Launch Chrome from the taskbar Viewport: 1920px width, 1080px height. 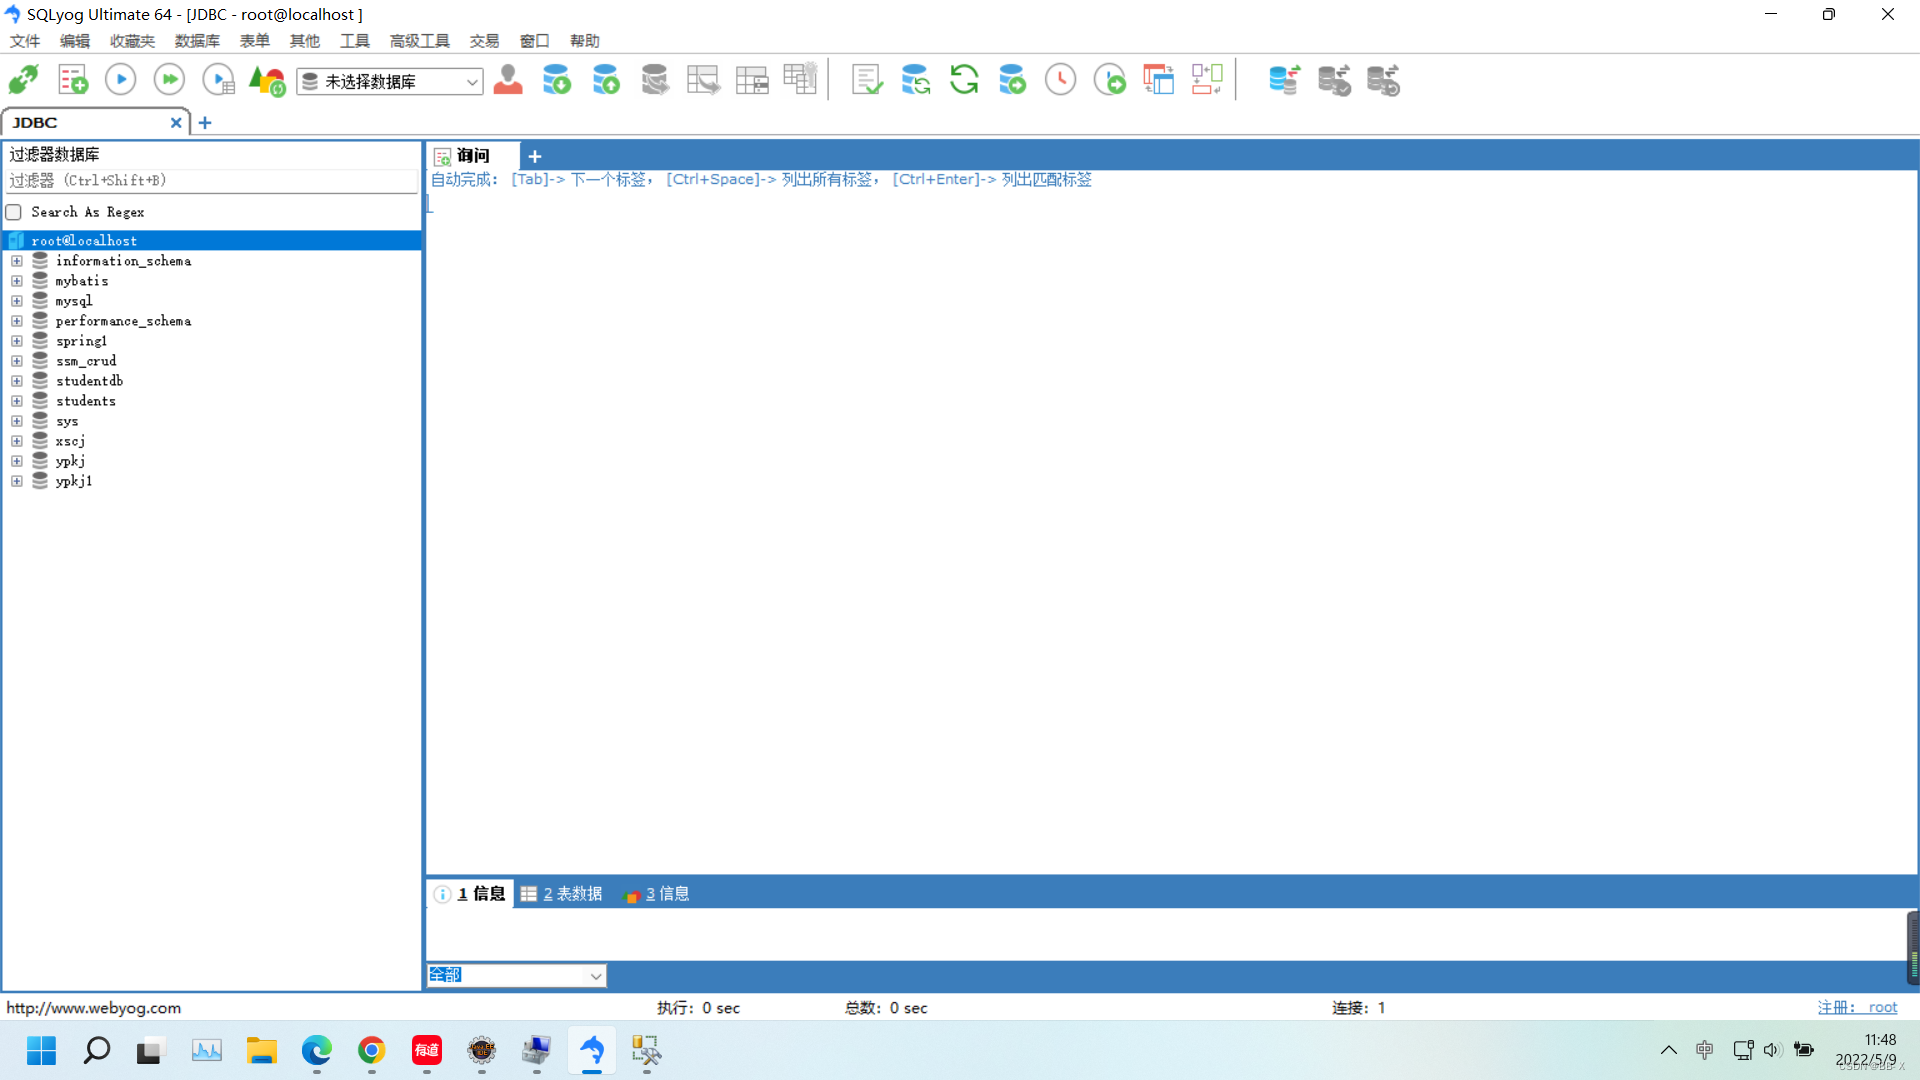[x=371, y=1052]
